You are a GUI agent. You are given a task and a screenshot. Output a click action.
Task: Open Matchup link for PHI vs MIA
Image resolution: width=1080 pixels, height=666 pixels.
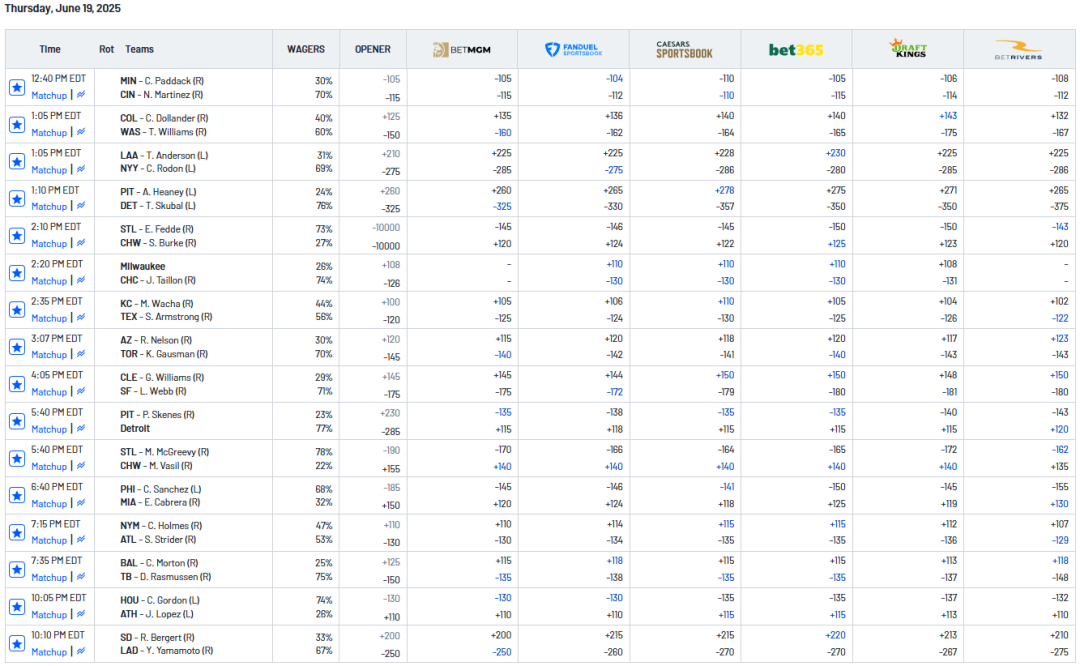pyautogui.click(x=49, y=504)
